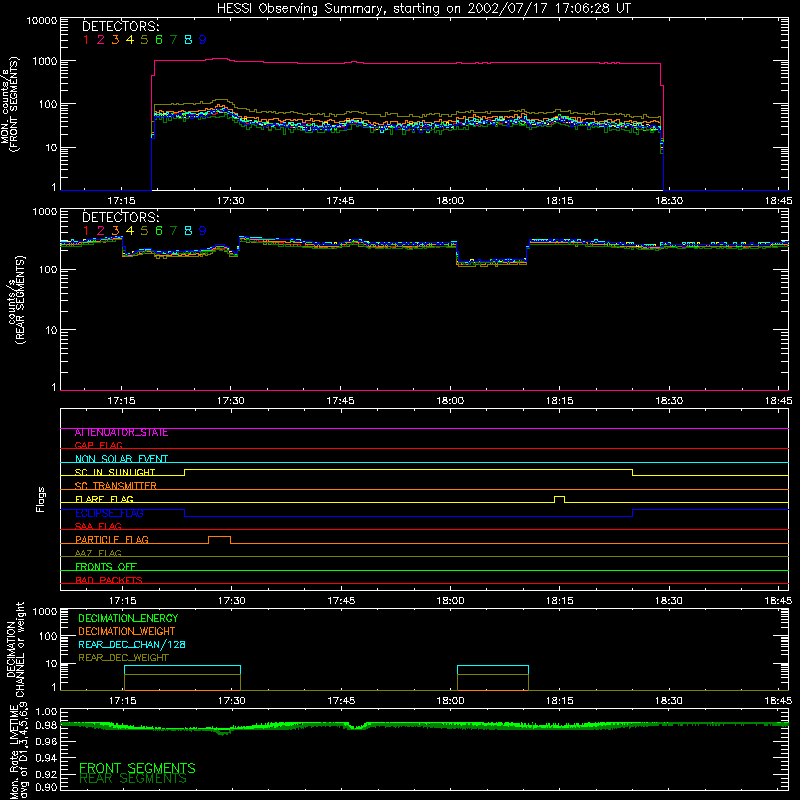Select detector 7 in rear segments legend

[x=173, y=231]
